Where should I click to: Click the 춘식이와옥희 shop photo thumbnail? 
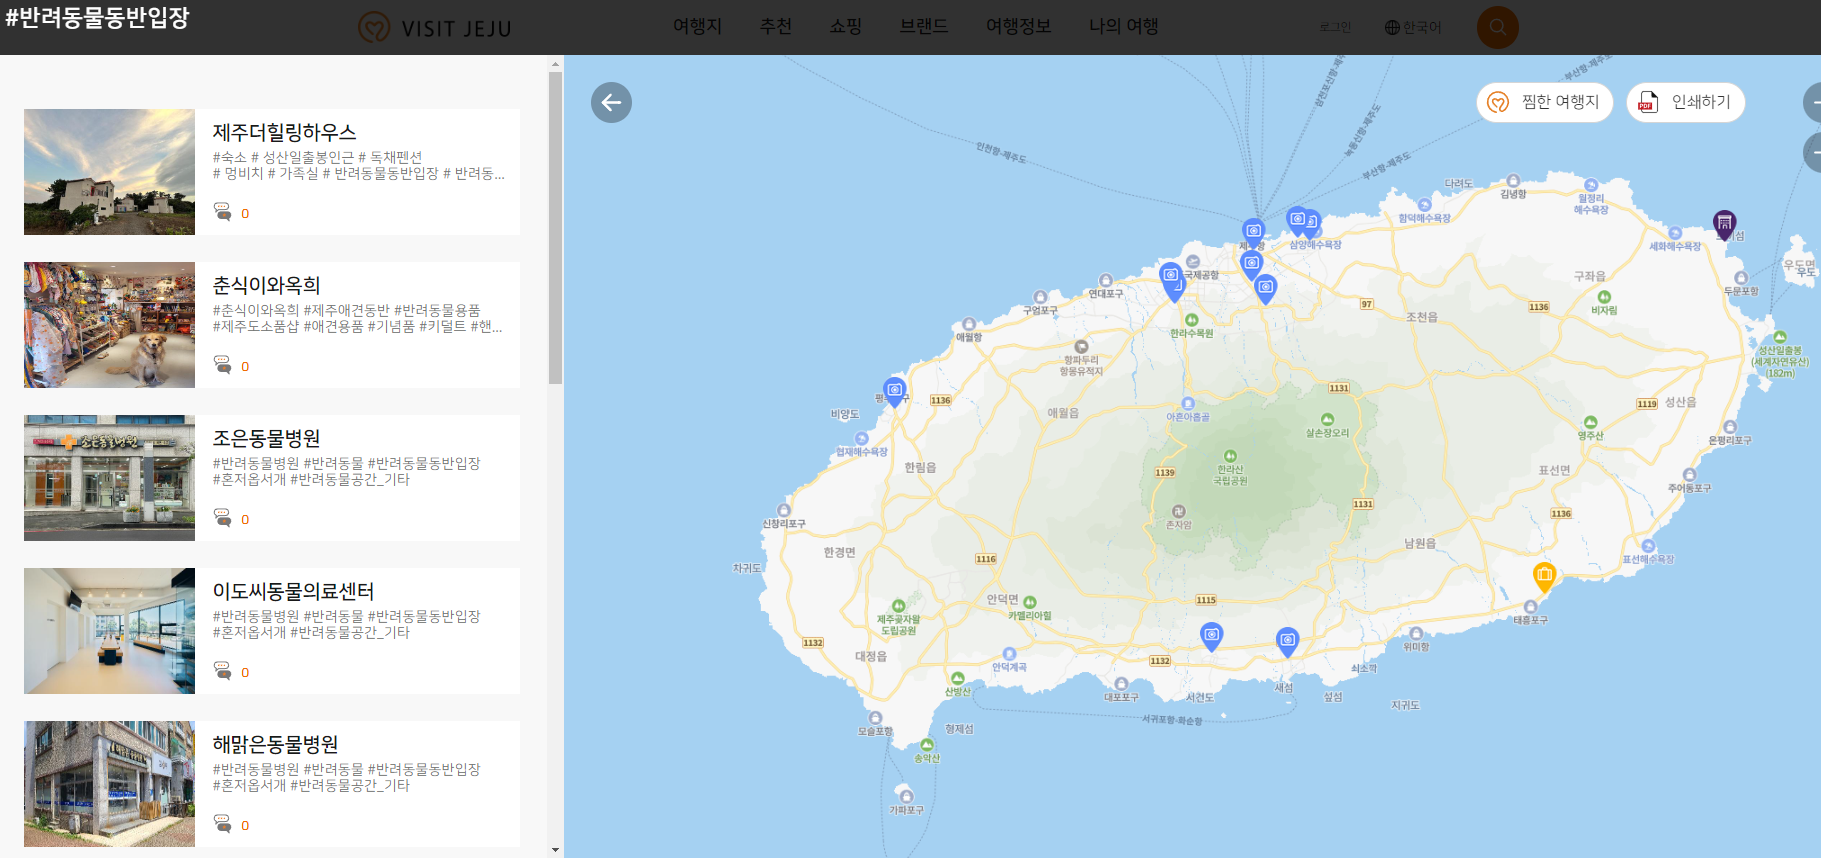(109, 325)
